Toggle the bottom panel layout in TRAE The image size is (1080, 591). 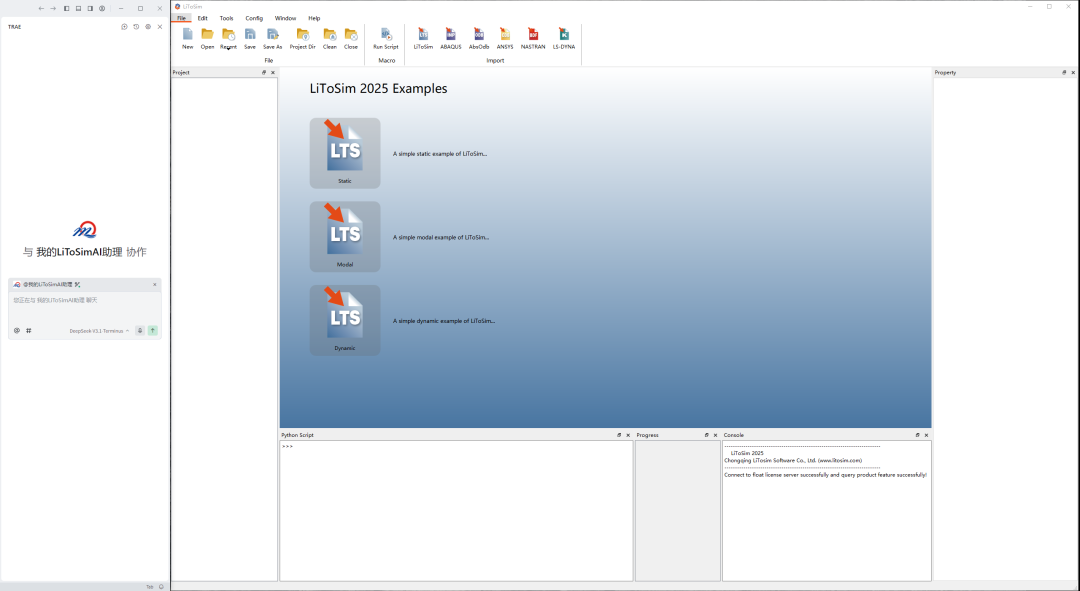(79, 8)
